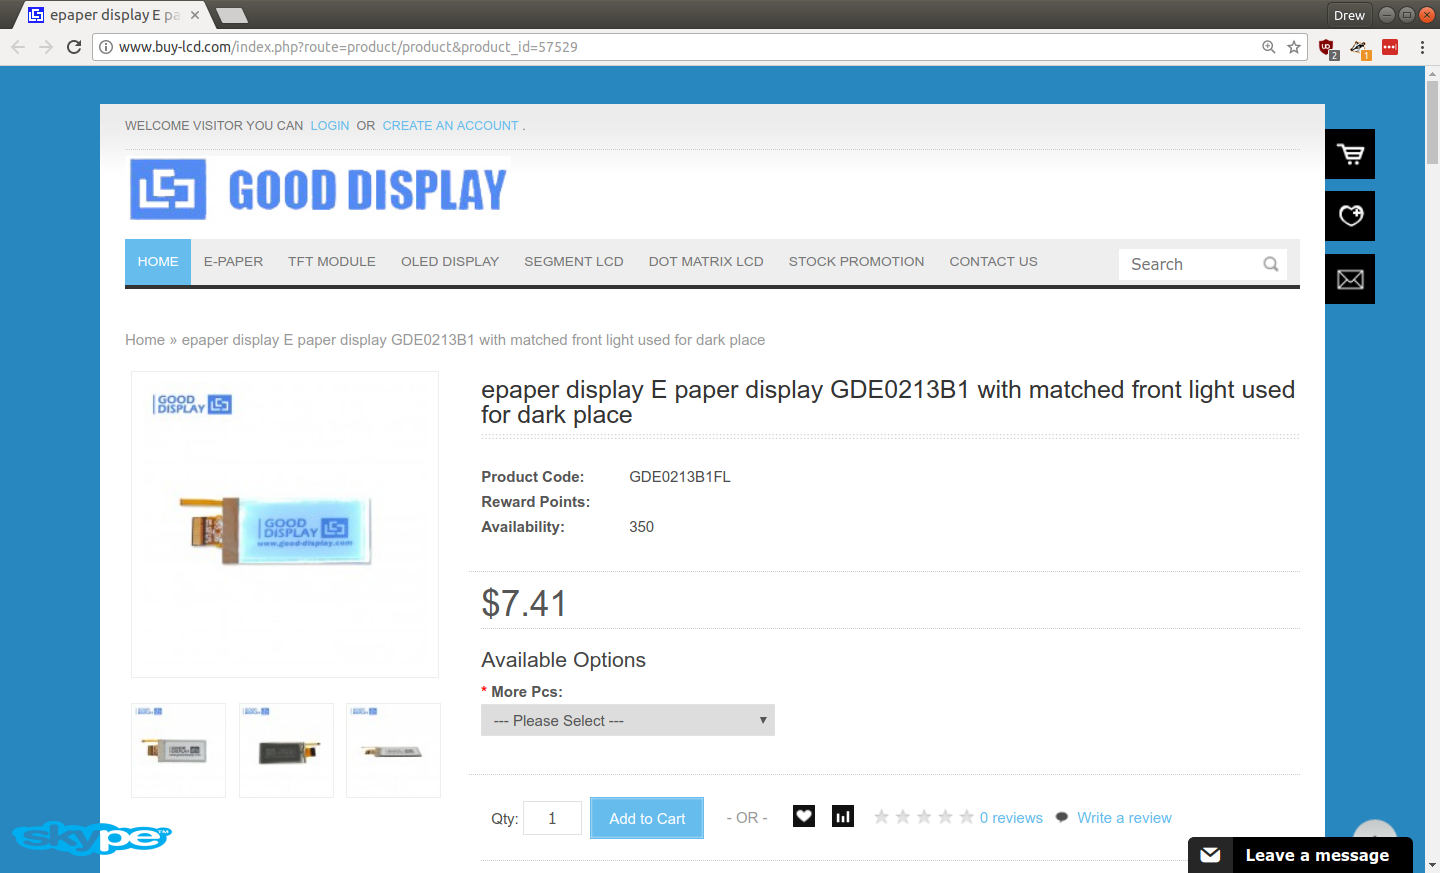Click the Good Display logo

pos(318,188)
